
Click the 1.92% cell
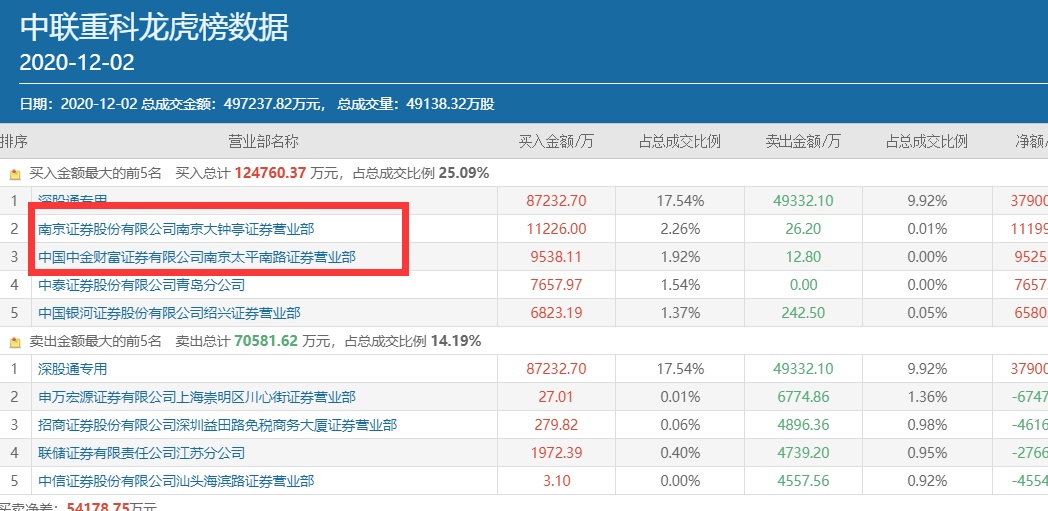tap(680, 257)
